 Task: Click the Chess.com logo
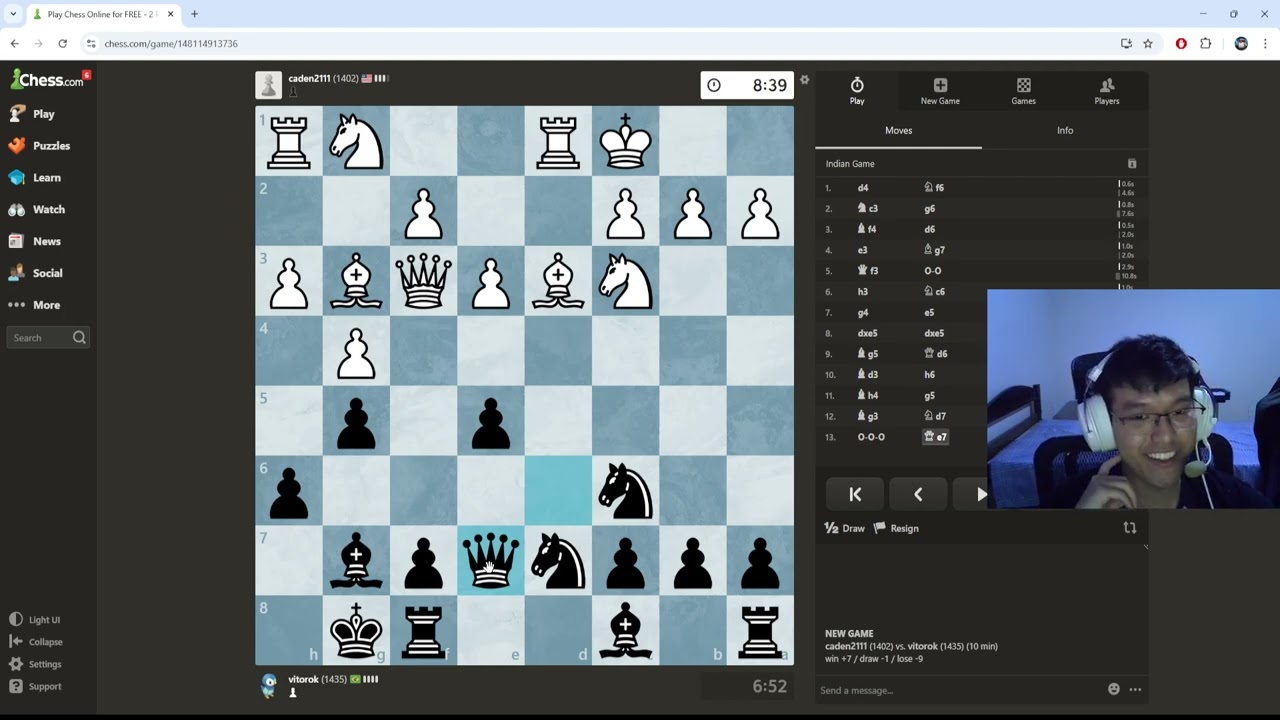pos(47,79)
